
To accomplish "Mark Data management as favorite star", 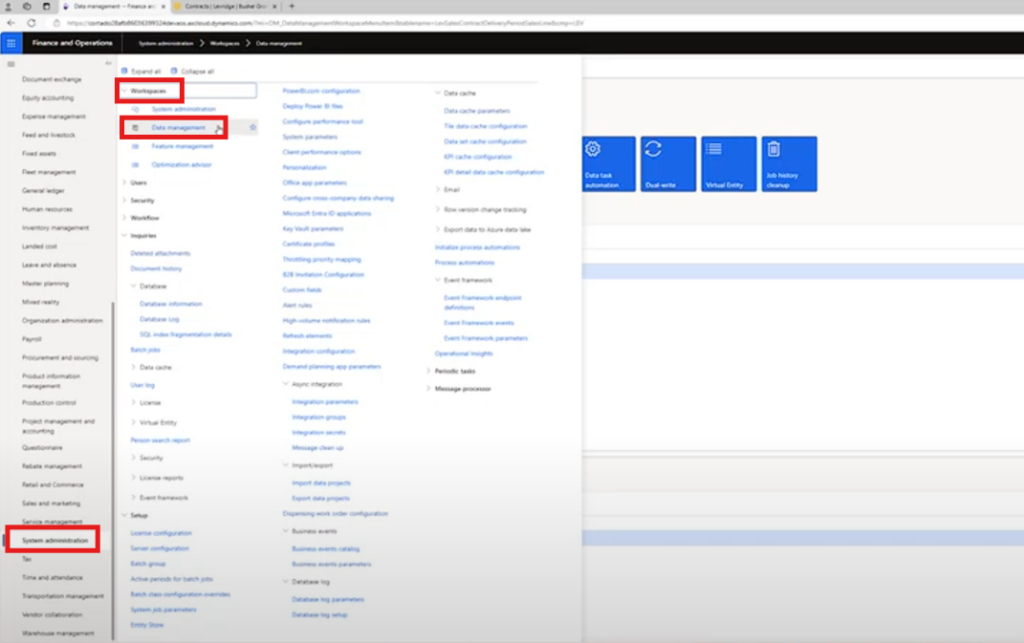I will (252, 128).
